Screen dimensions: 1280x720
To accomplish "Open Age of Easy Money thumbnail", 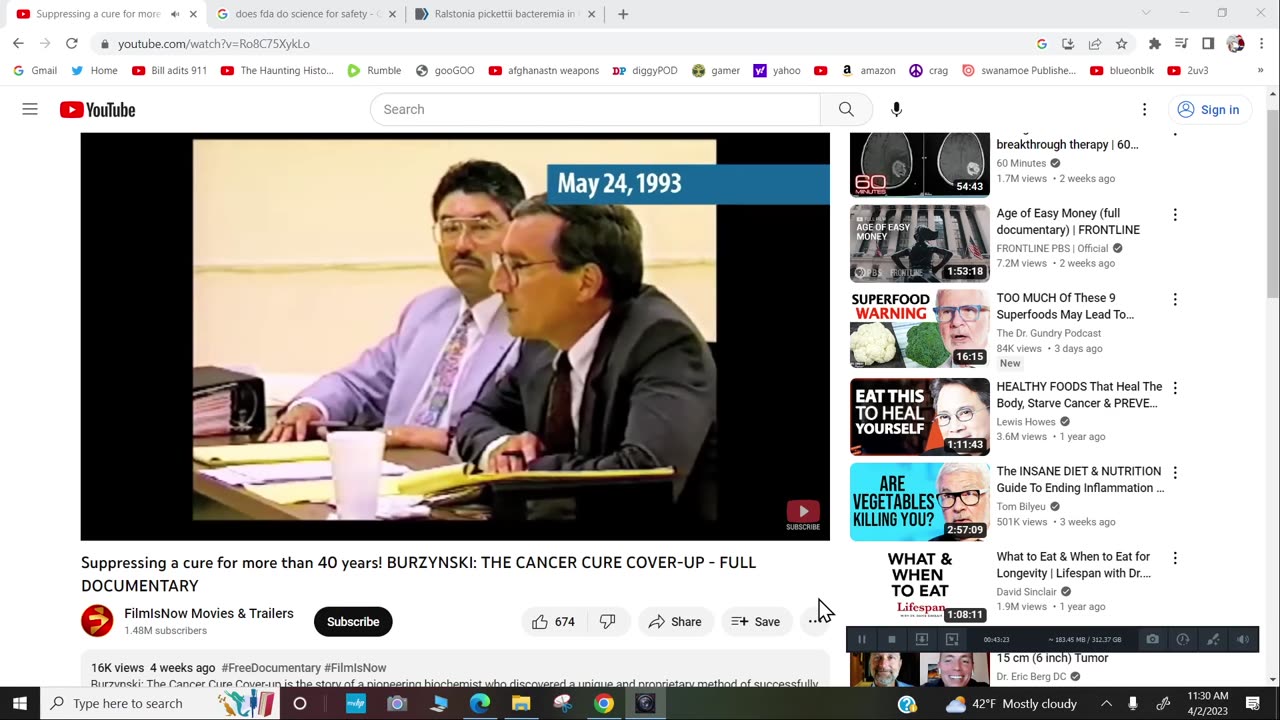I will [920, 244].
